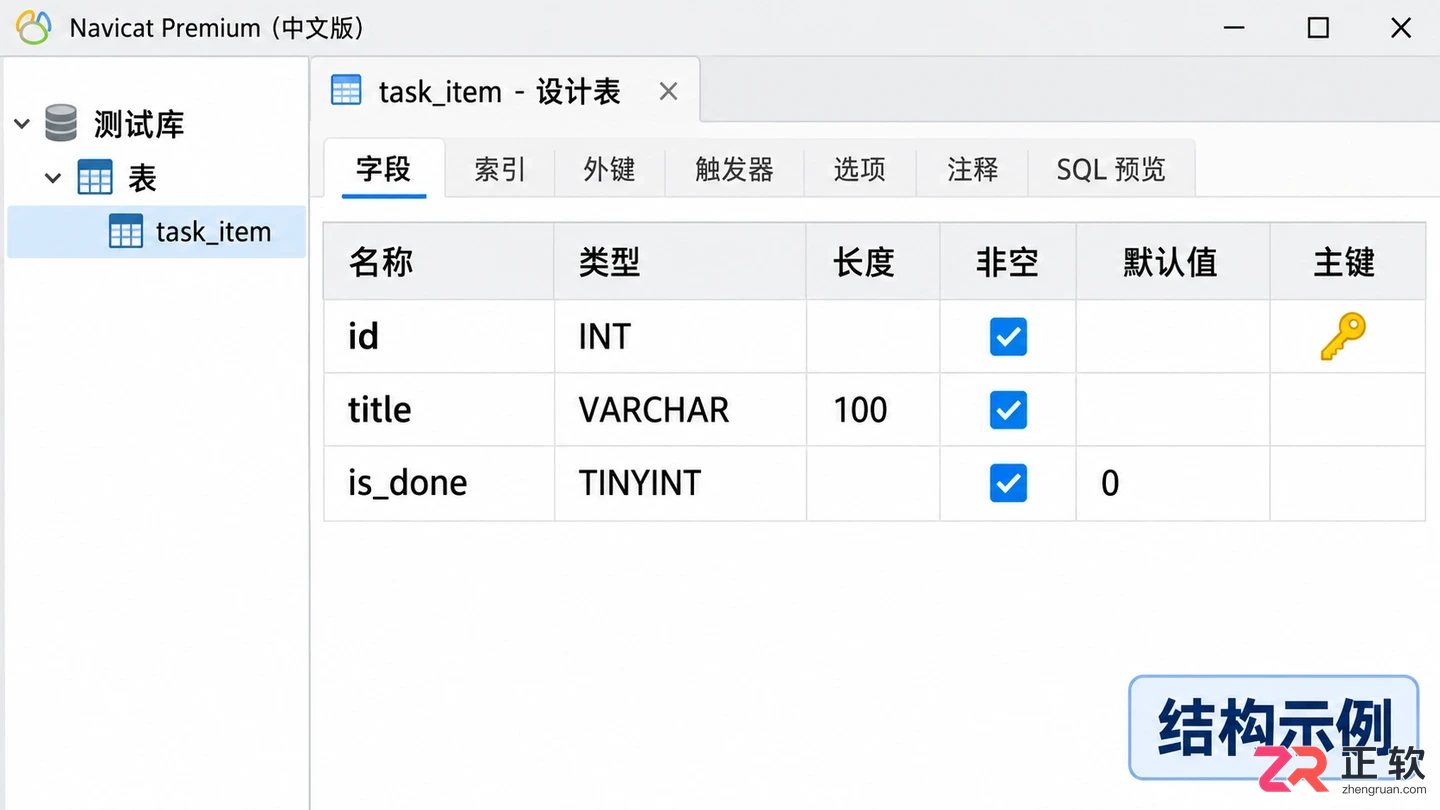Click the 默认值 column header
Image resolution: width=1440 pixels, height=810 pixels.
[1173, 262]
